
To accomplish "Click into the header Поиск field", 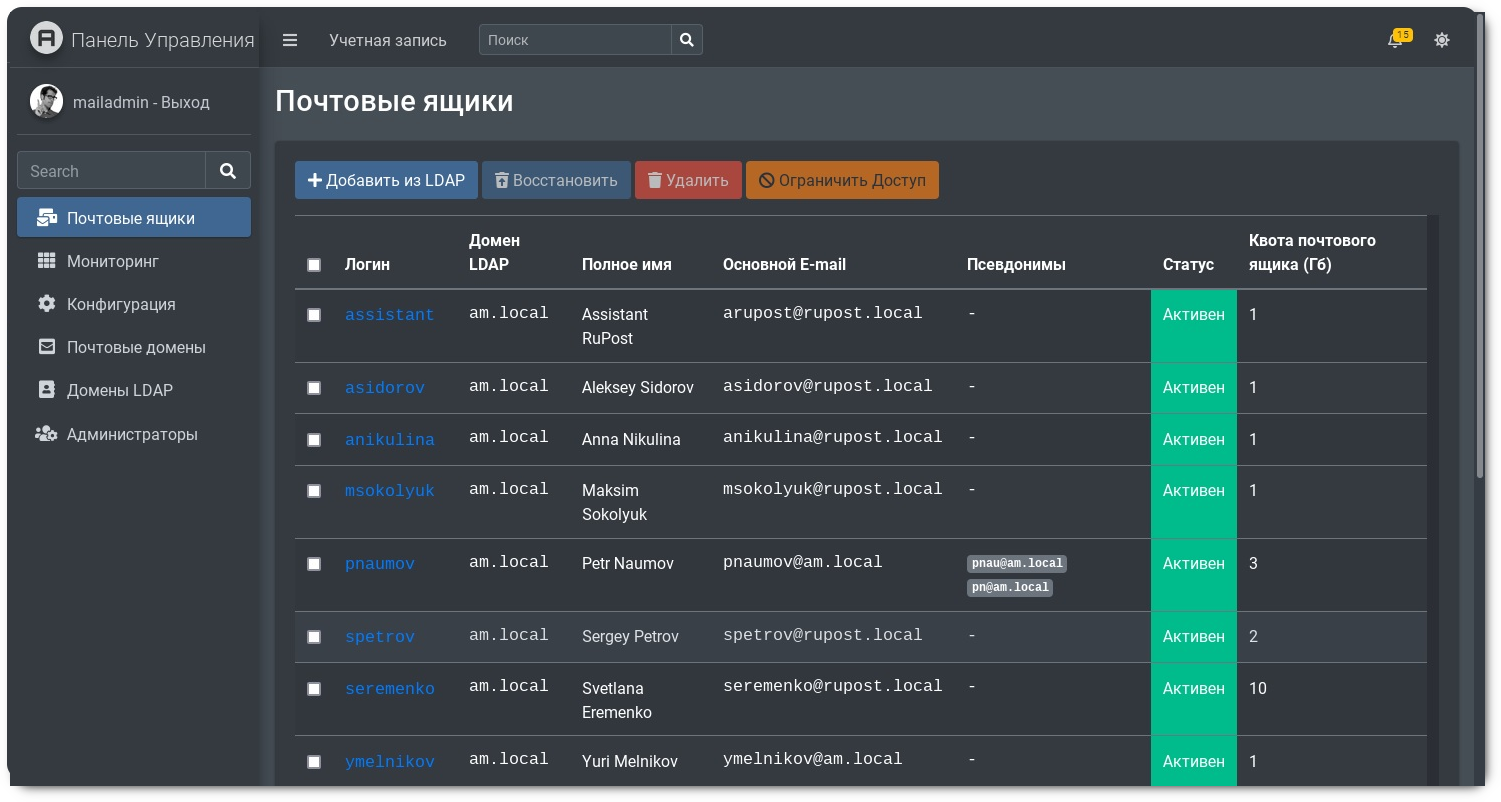I will point(575,40).
